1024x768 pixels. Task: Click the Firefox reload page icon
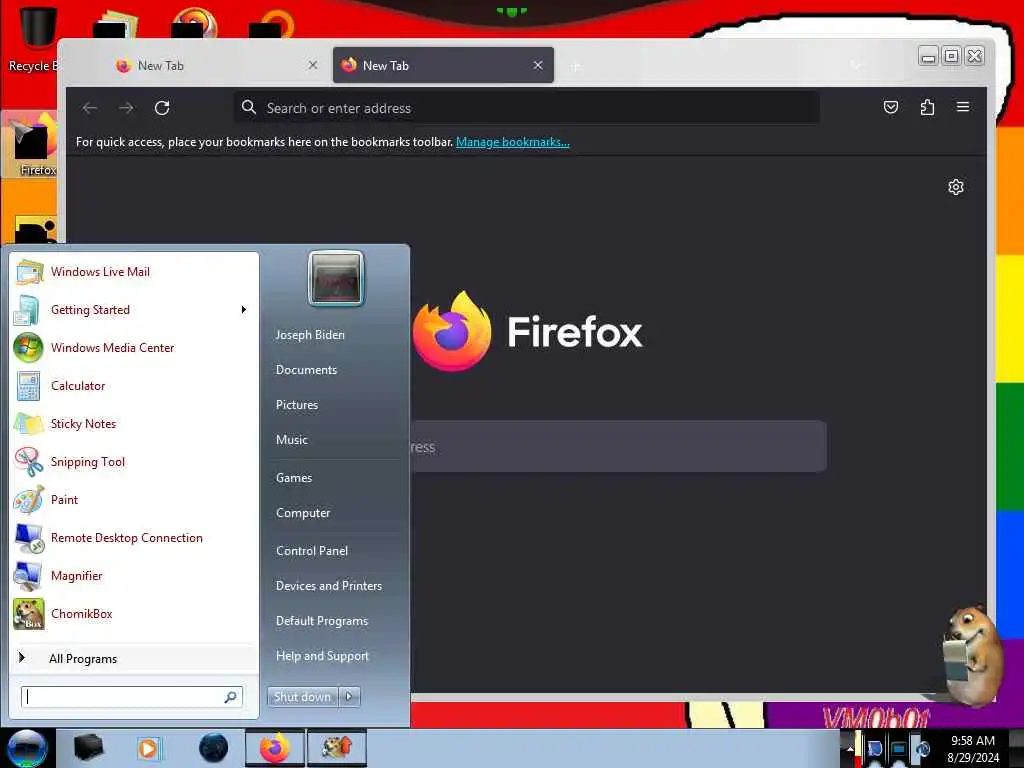point(162,108)
